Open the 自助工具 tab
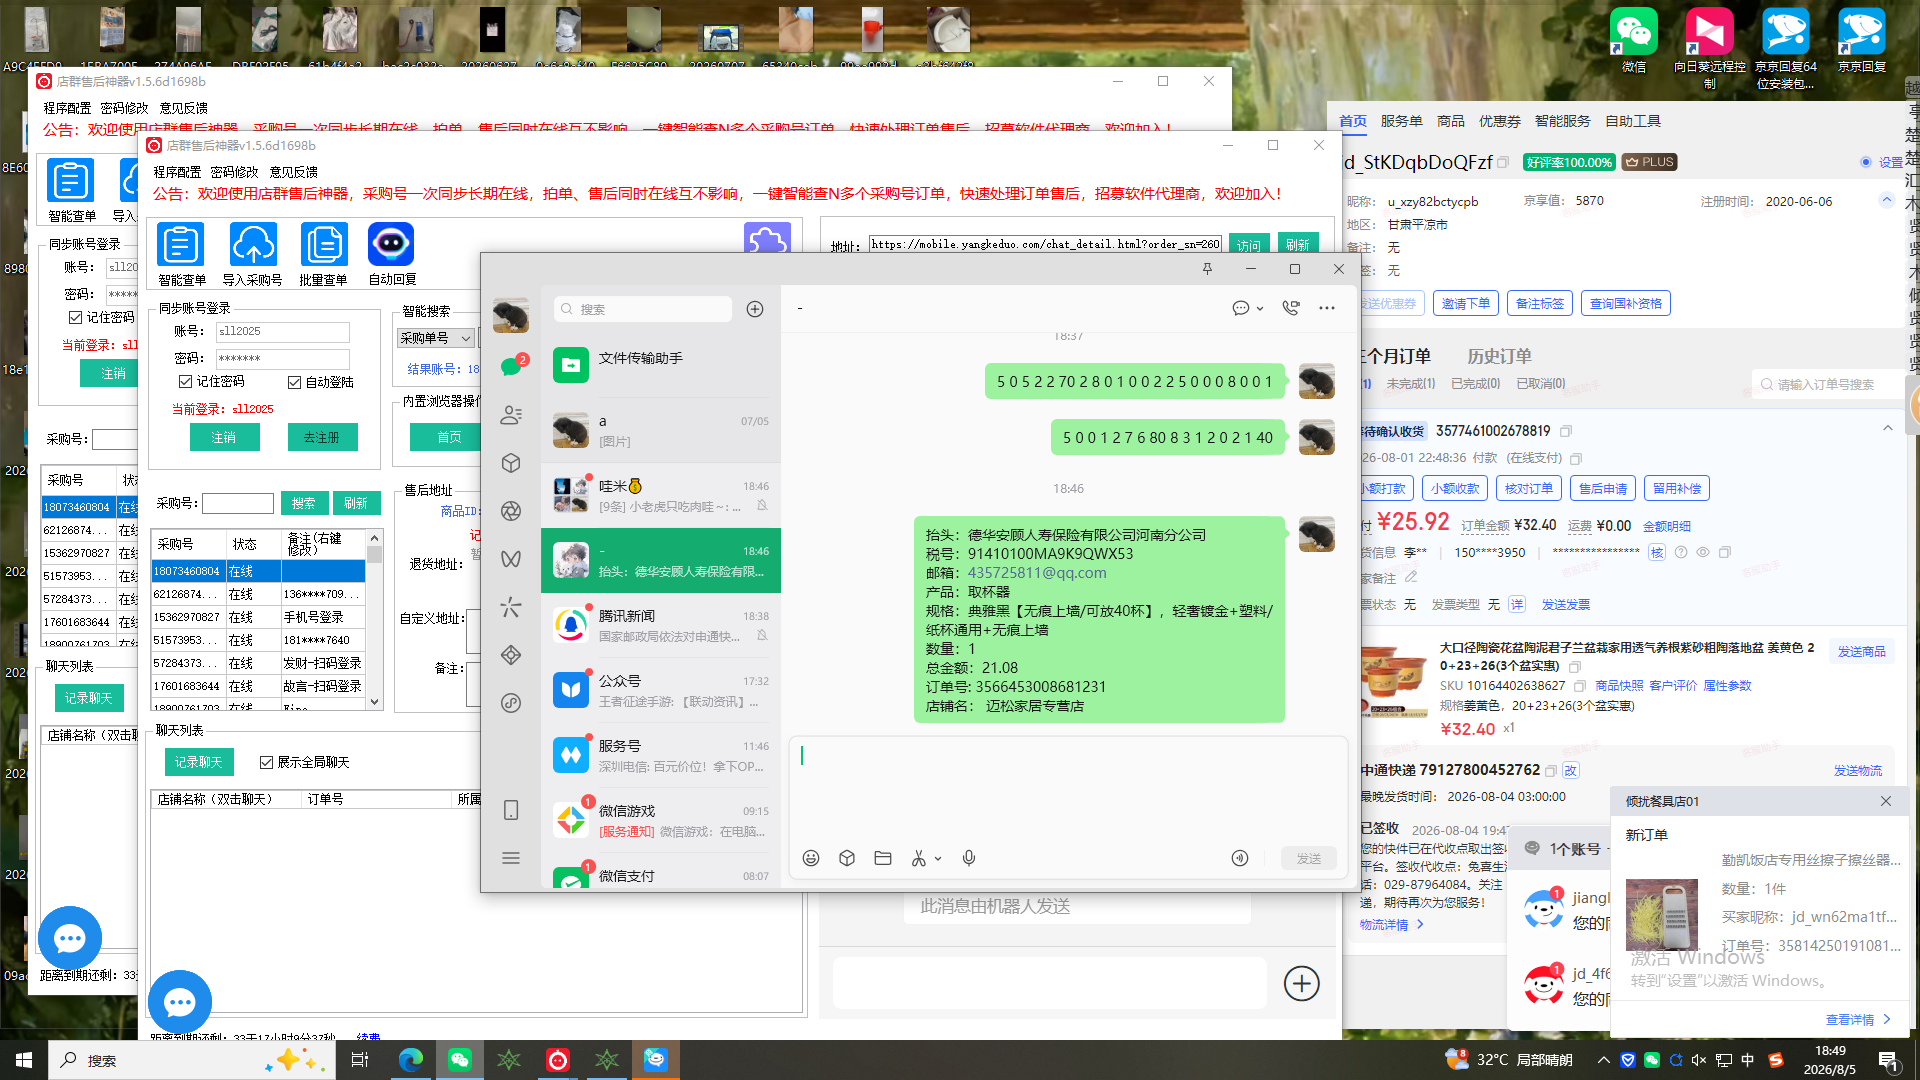This screenshot has width=1920, height=1080. coord(1632,121)
